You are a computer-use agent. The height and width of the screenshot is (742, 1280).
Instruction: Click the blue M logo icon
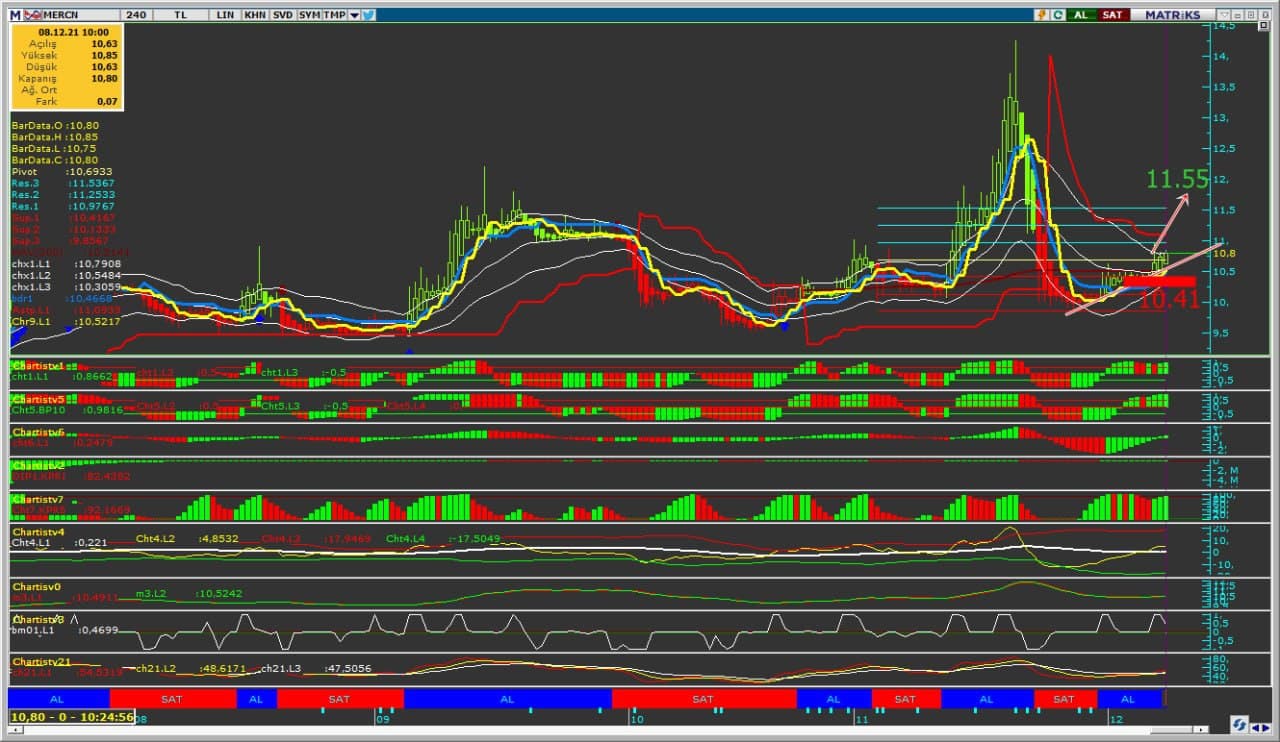click(x=15, y=15)
